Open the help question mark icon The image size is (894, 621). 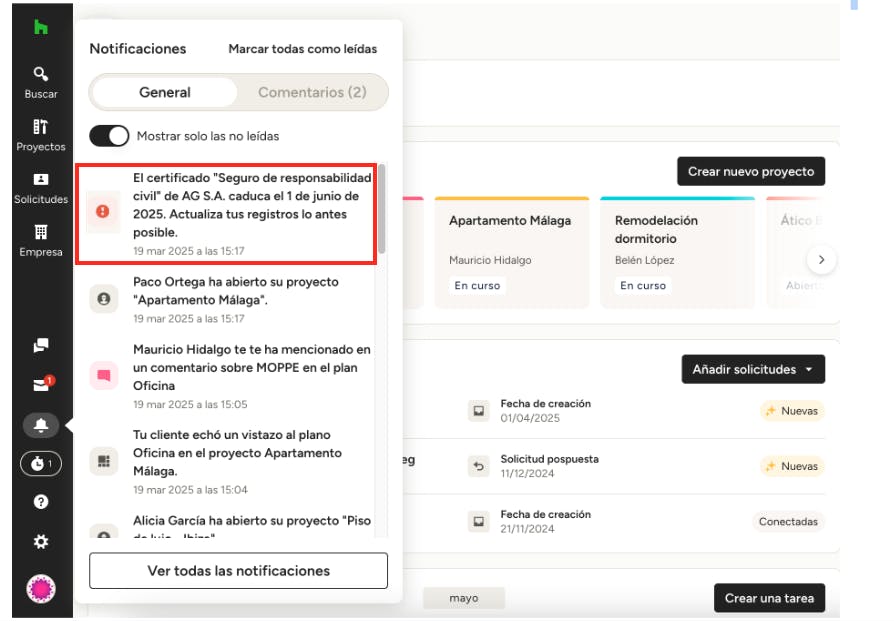pos(41,502)
